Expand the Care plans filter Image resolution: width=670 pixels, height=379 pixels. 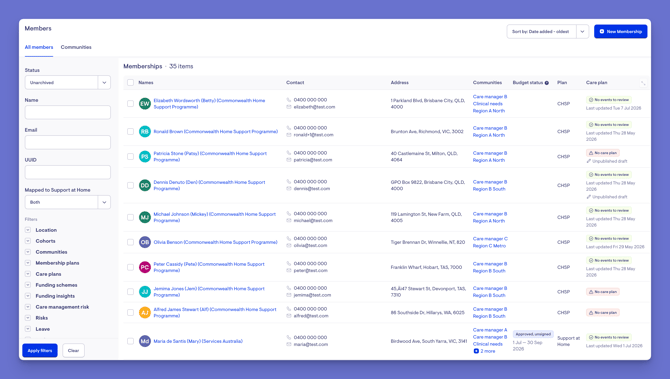28,274
